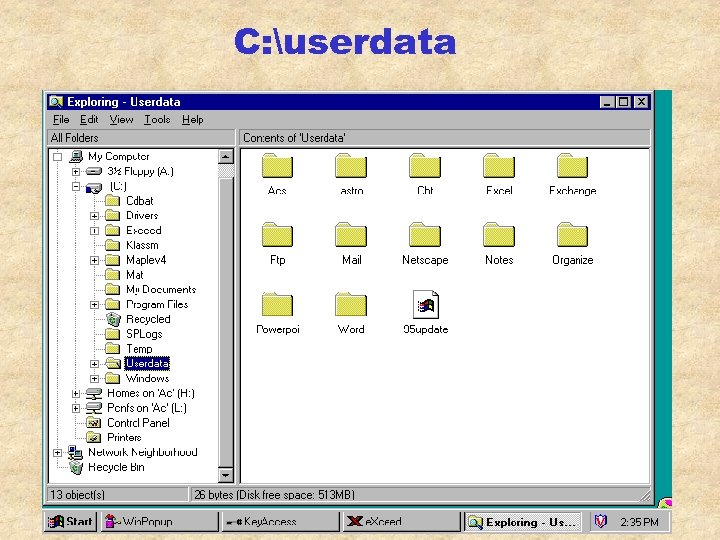Open the astro folder icon

(351, 166)
